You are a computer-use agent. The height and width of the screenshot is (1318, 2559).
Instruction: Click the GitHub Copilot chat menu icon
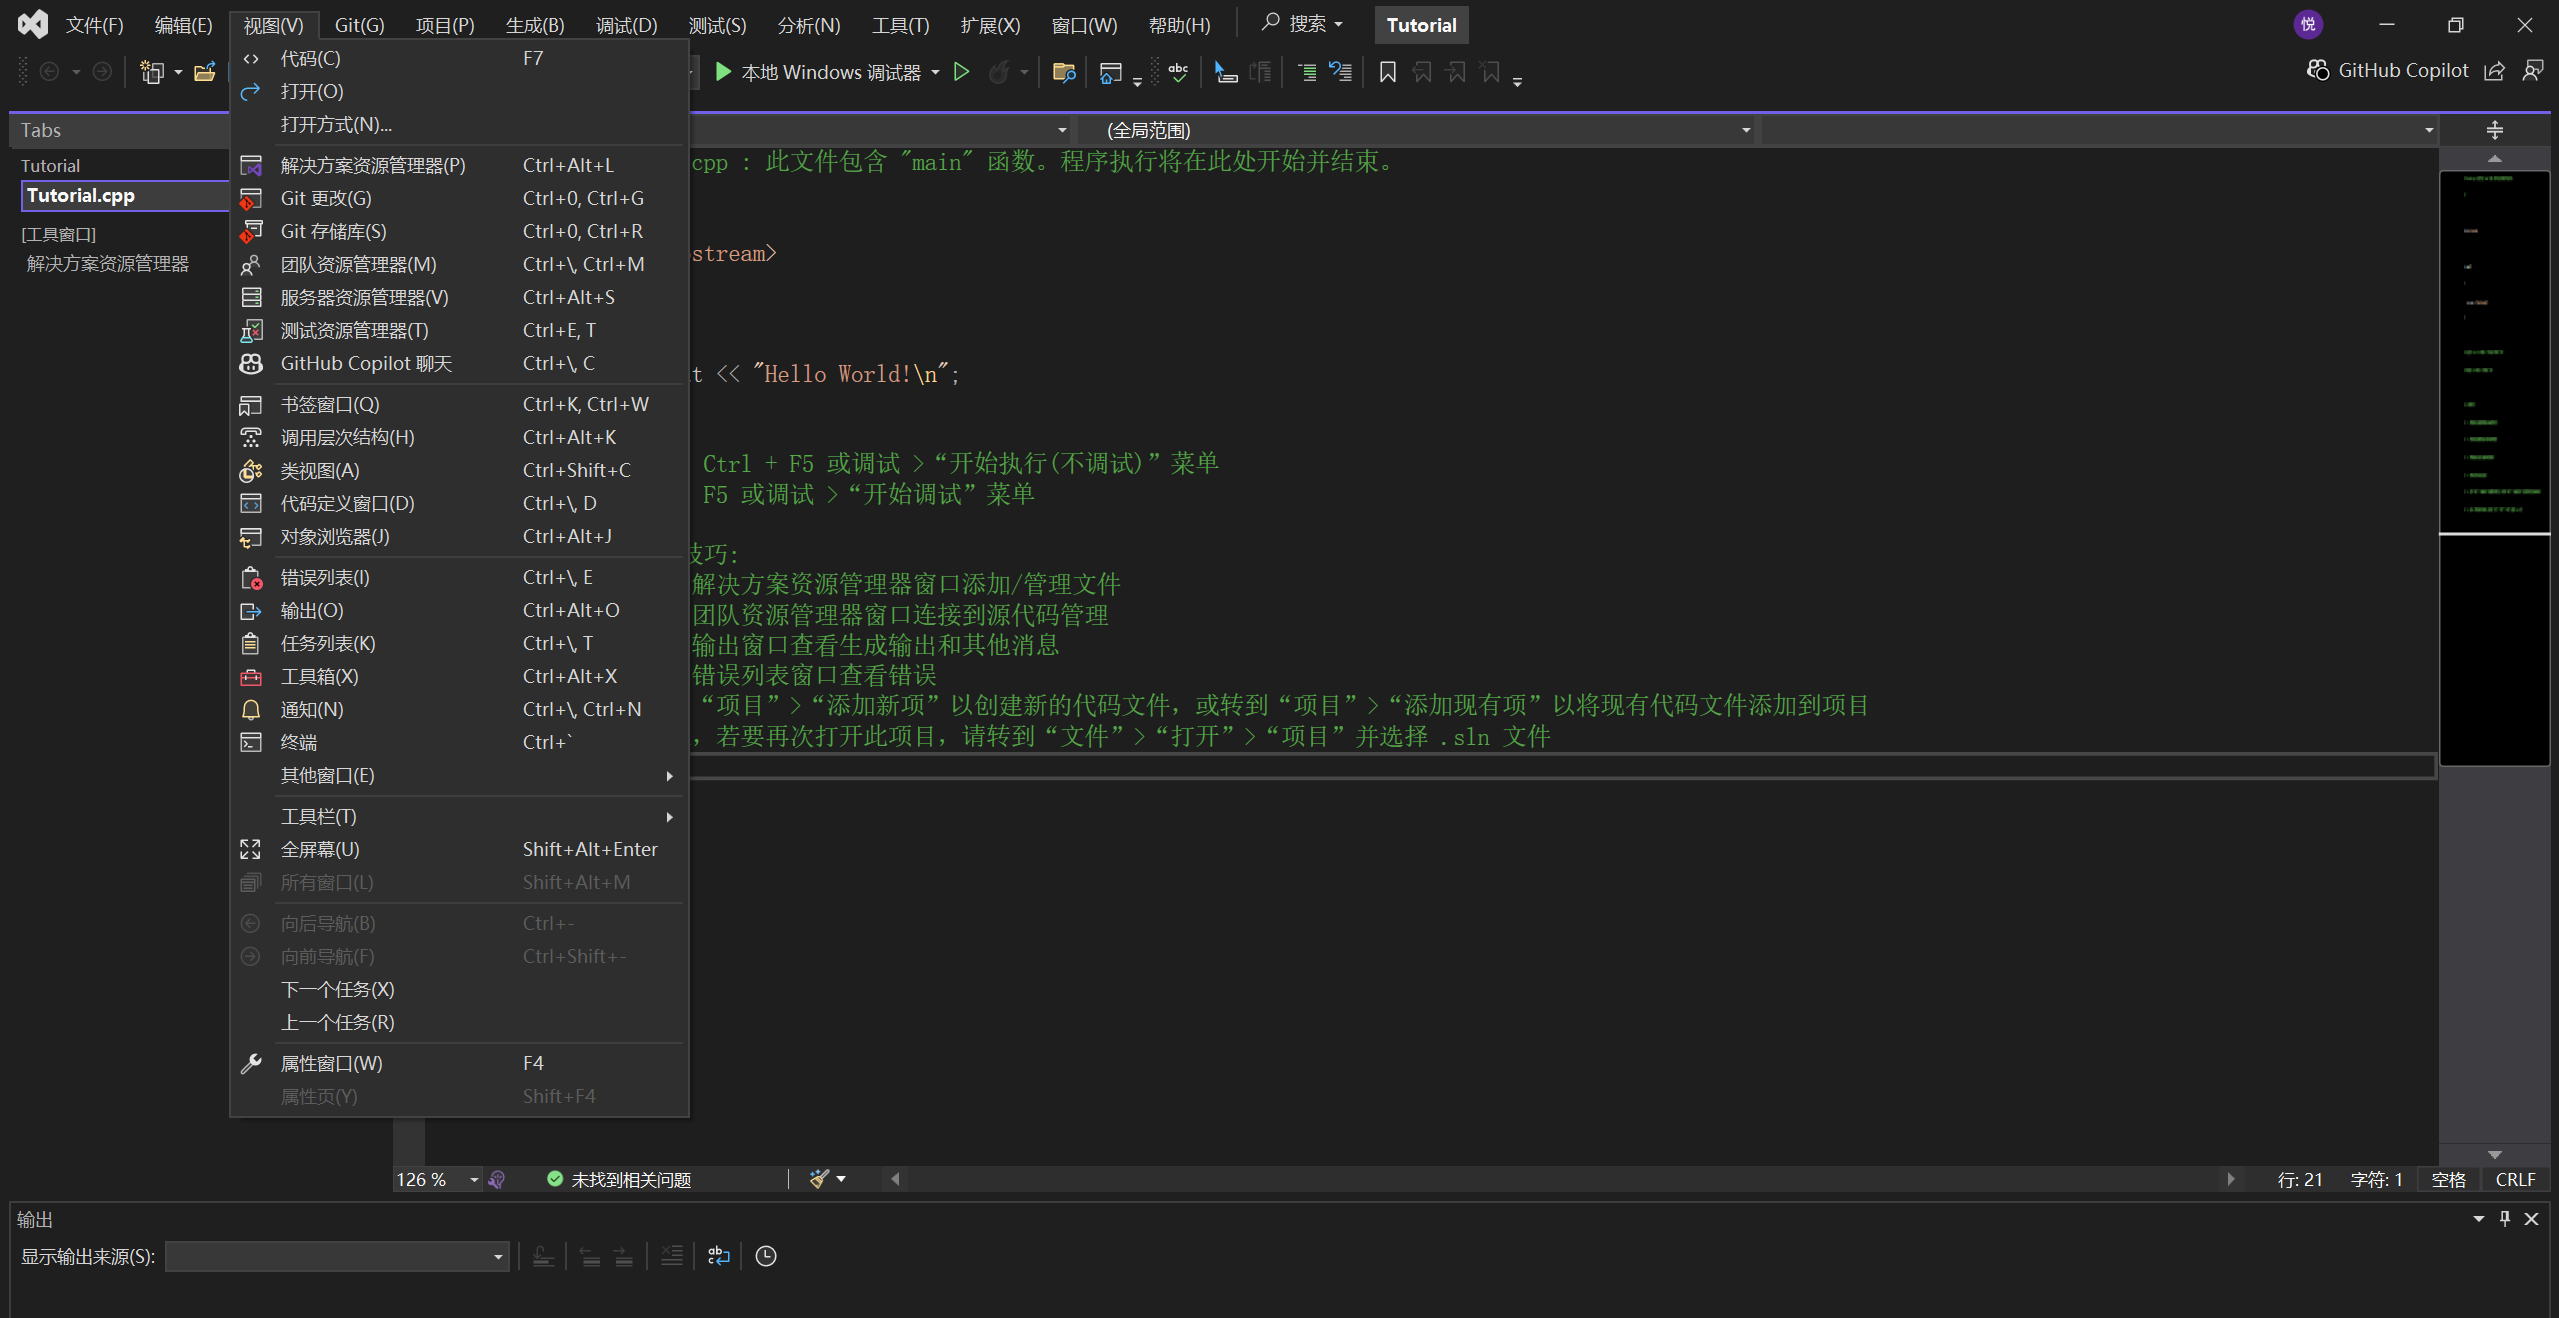pyautogui.click(x=251, y=363)
